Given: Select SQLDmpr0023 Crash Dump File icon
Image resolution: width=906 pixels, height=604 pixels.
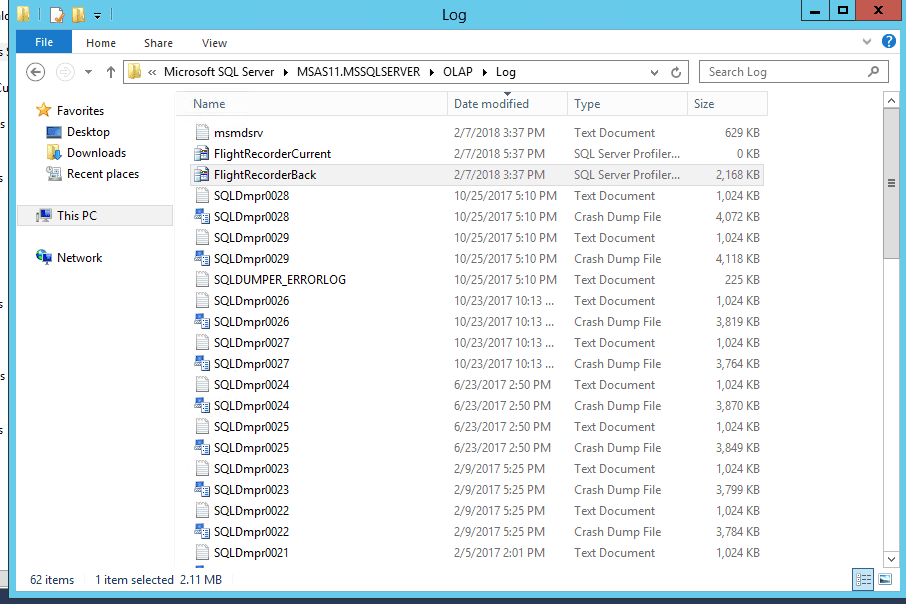Looking at the screenshot, I should coord(202,490).
